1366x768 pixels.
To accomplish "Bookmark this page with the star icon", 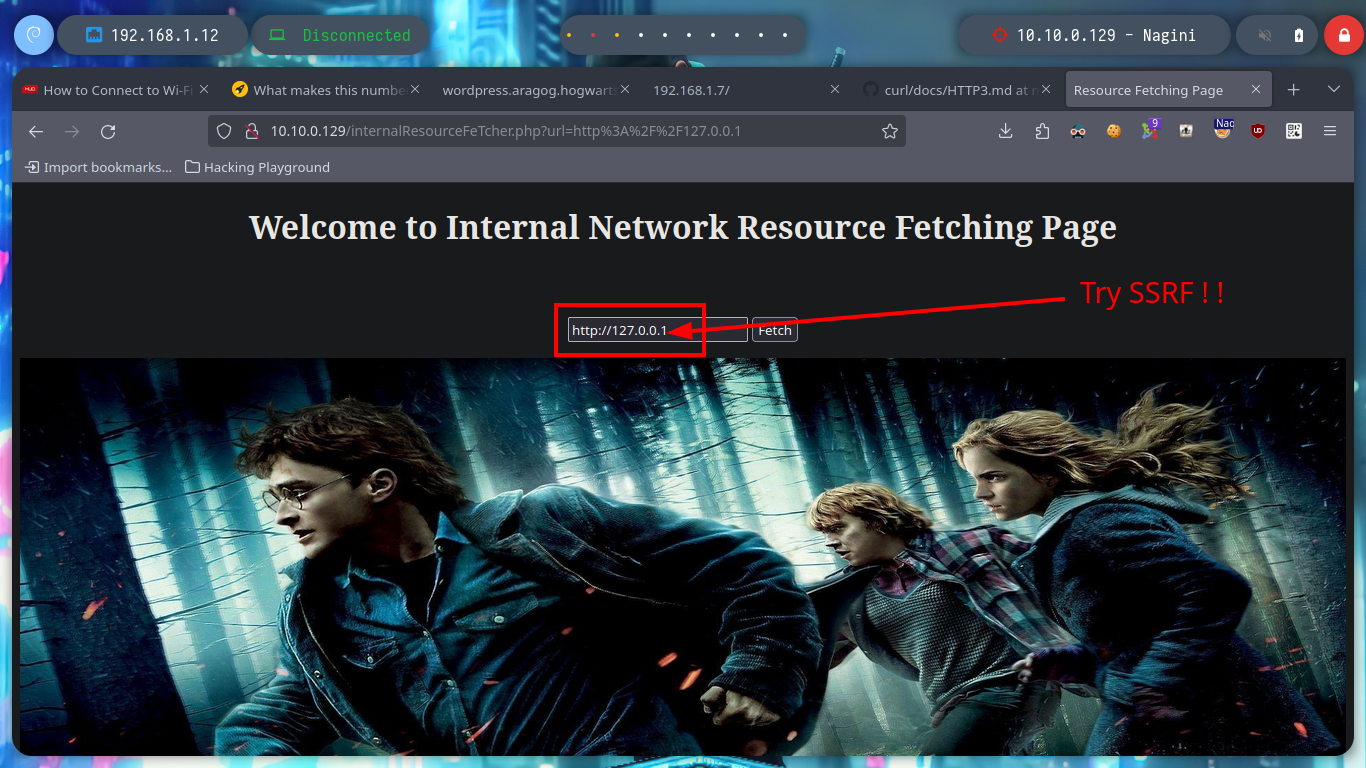I will pos(889,131).
